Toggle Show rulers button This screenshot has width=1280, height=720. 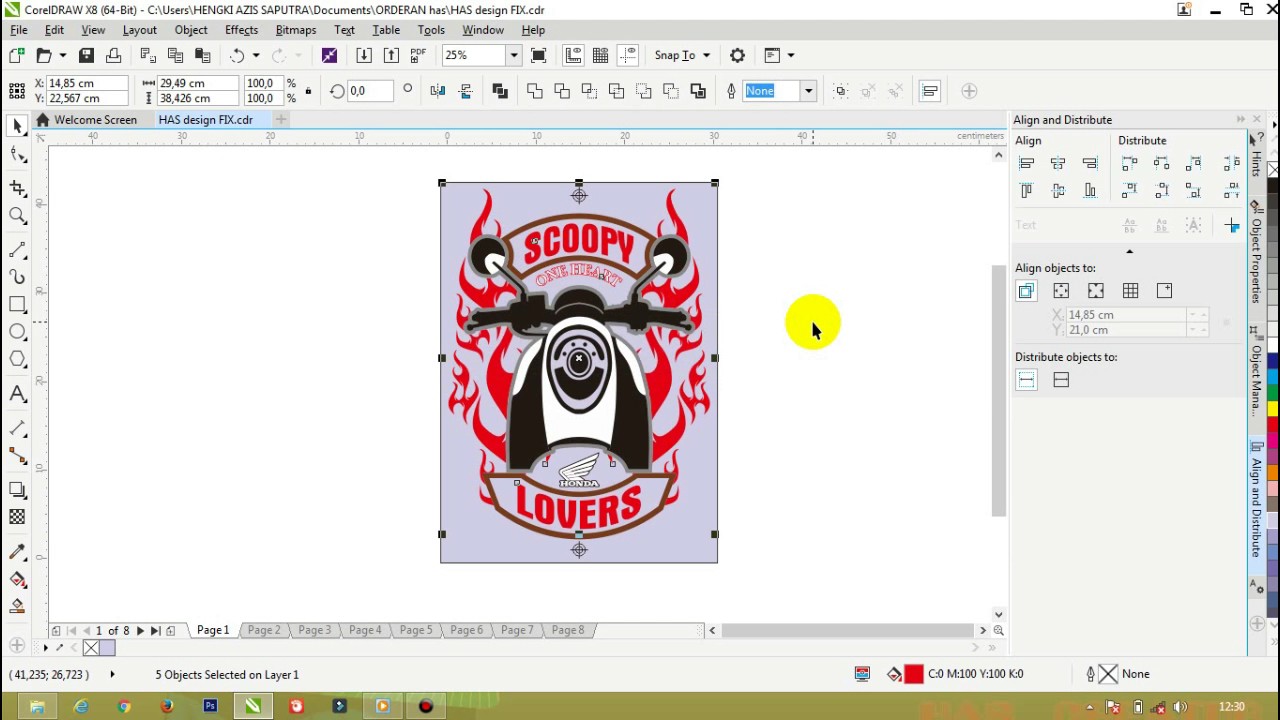[573, 56]
